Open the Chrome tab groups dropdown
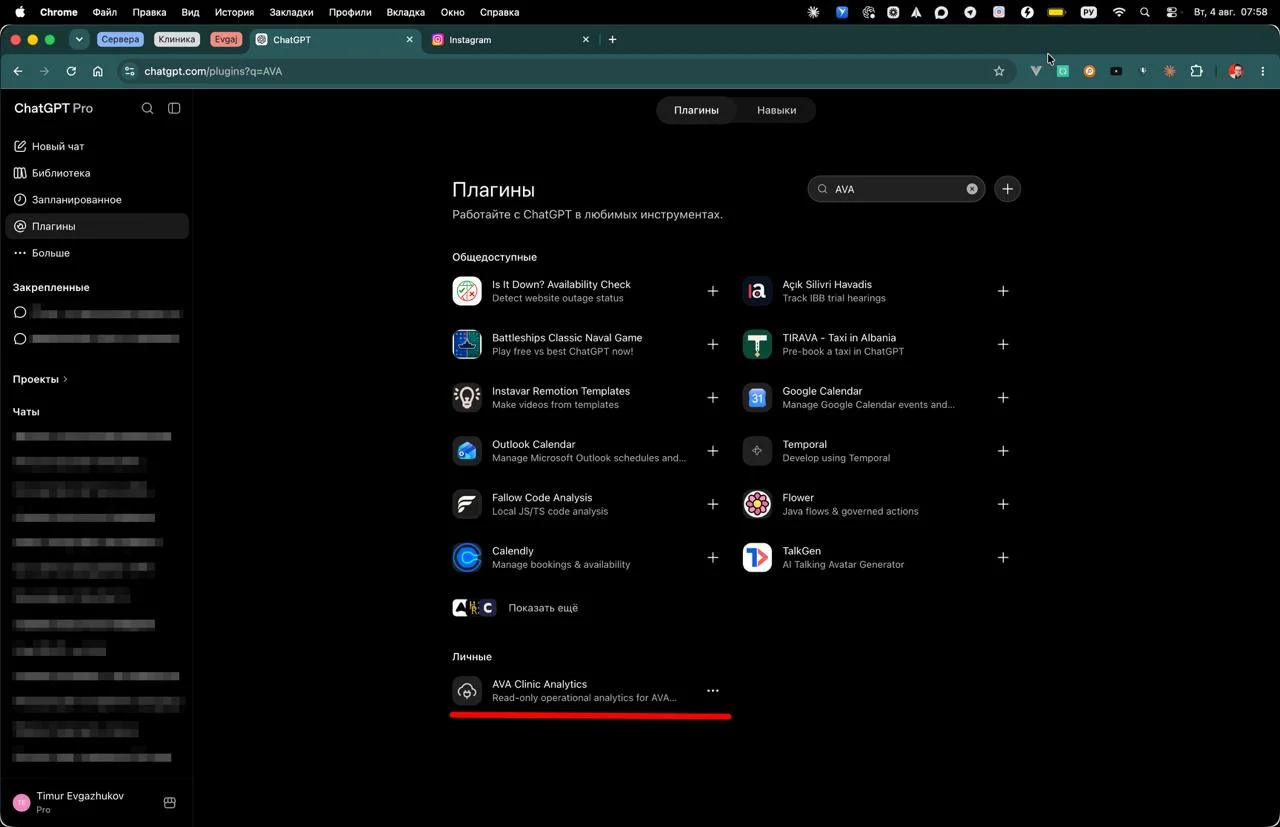The image size is (1280, 827). 79,40
